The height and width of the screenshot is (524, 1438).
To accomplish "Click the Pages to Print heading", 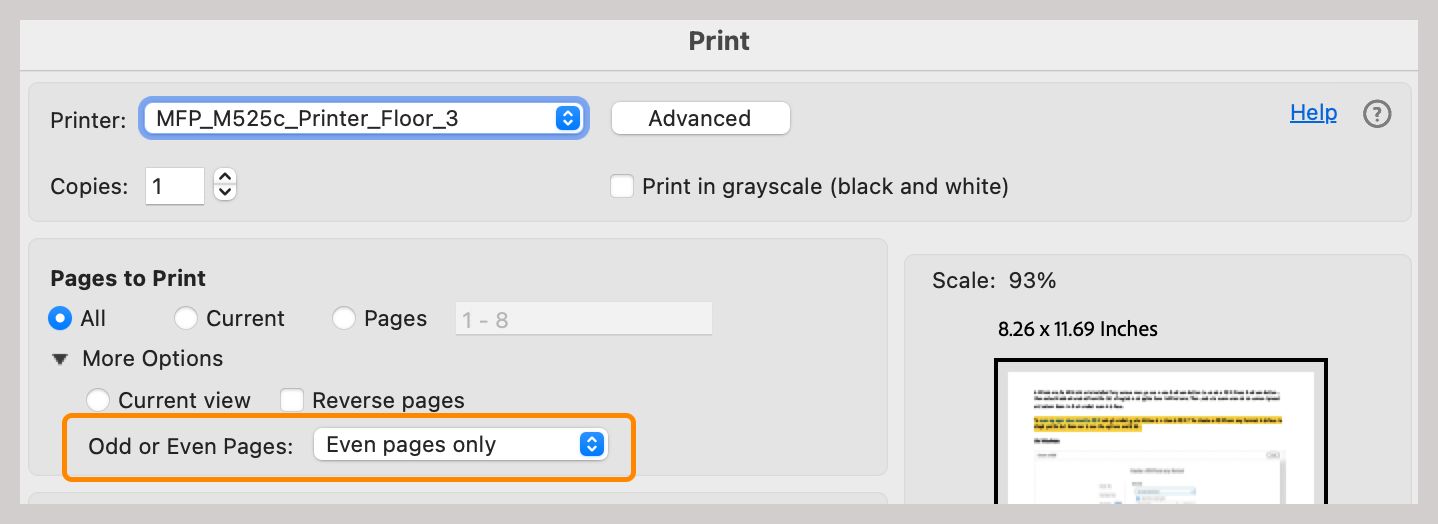I will [x=128, y=278].
